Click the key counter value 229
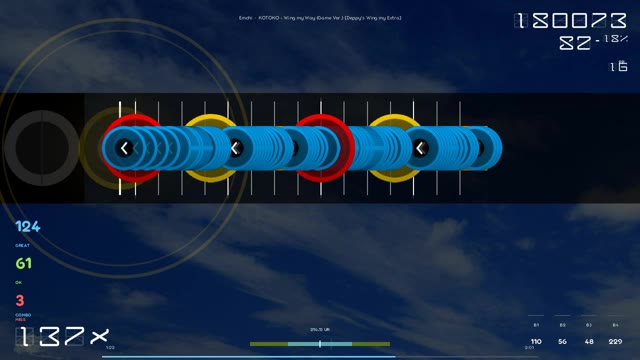Viewport: 640px width, 360px height. click(616, 342)
